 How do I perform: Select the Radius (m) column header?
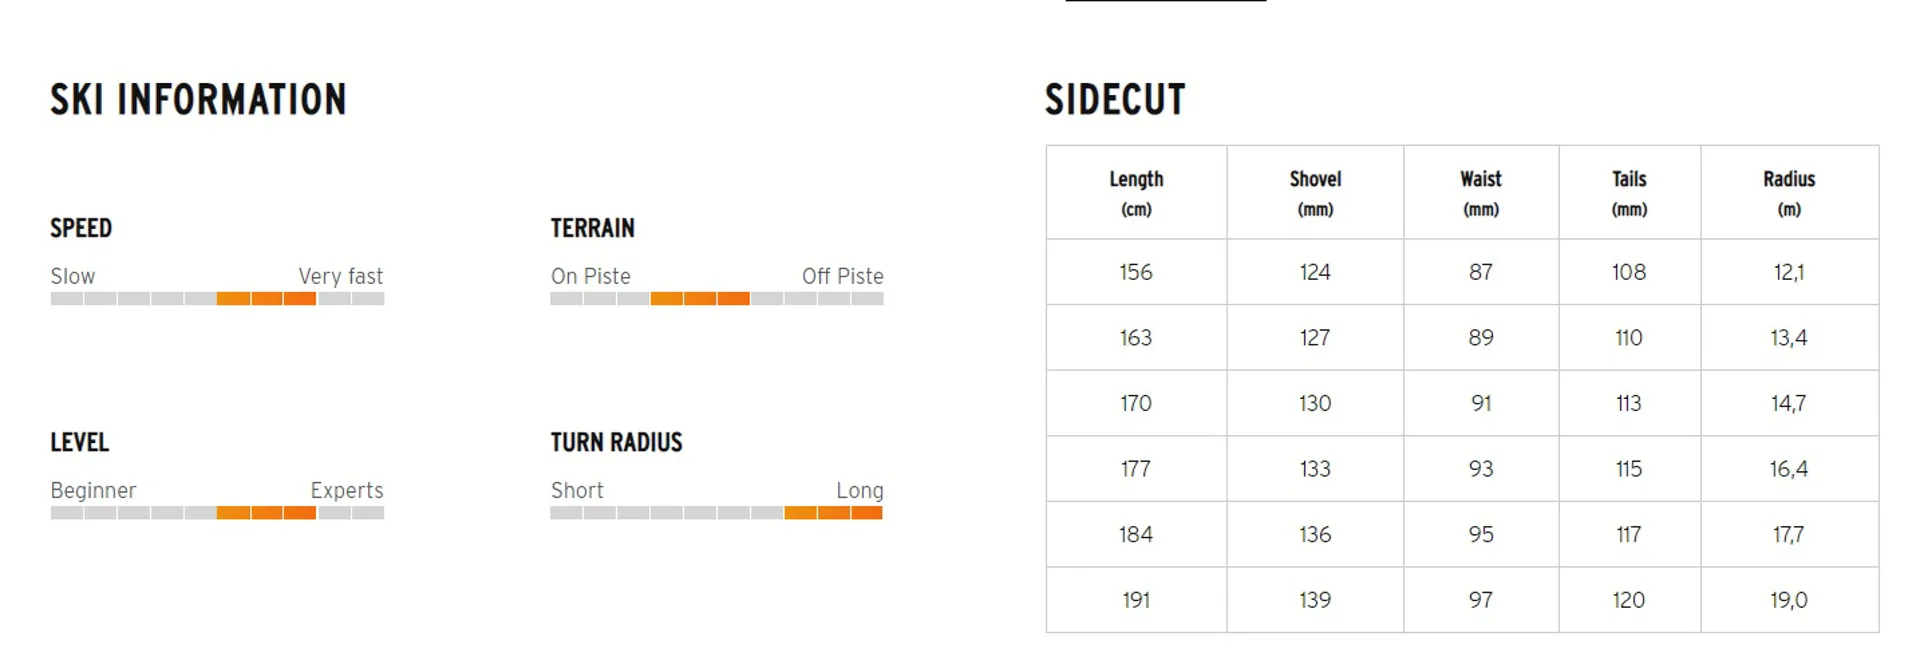[1789, 192]
